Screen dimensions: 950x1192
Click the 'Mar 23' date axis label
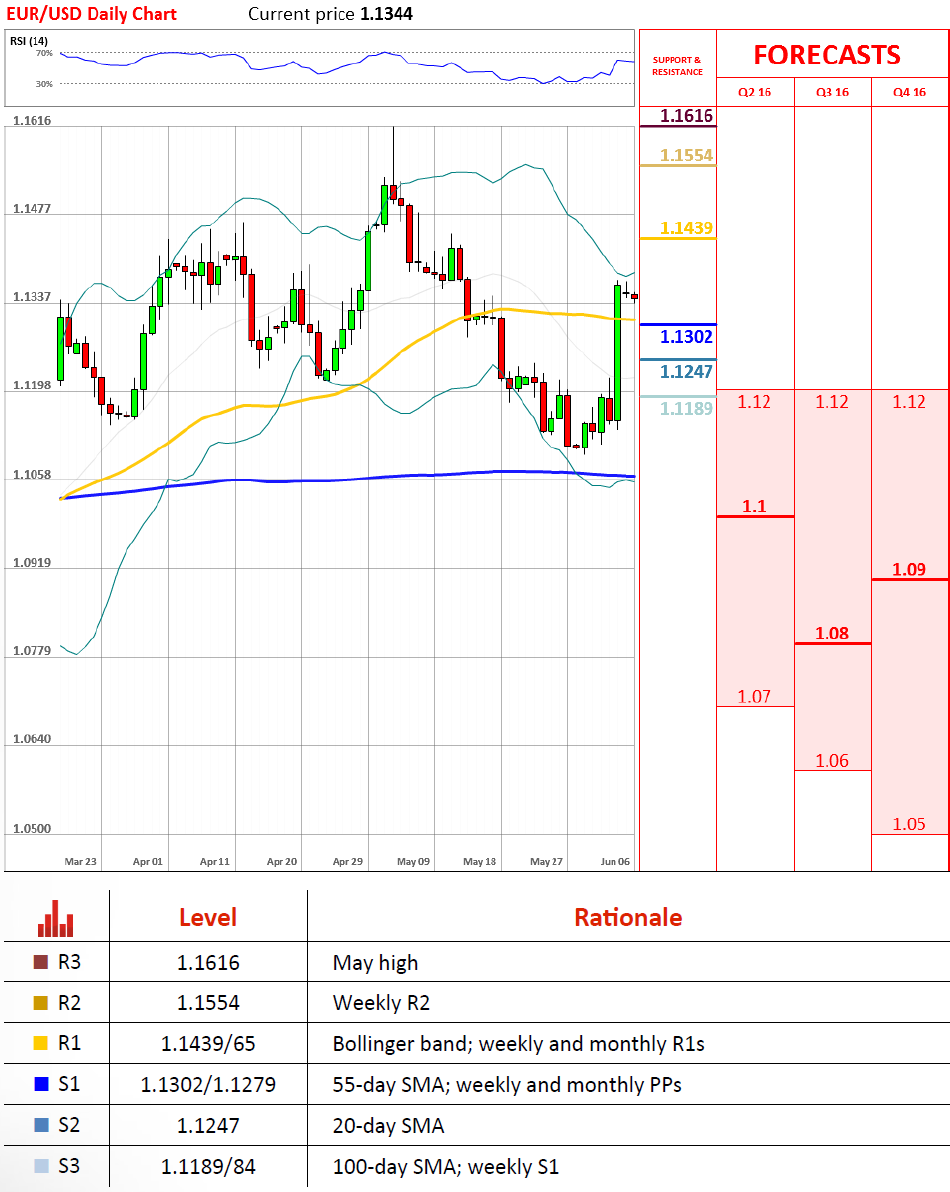point(81,861)
